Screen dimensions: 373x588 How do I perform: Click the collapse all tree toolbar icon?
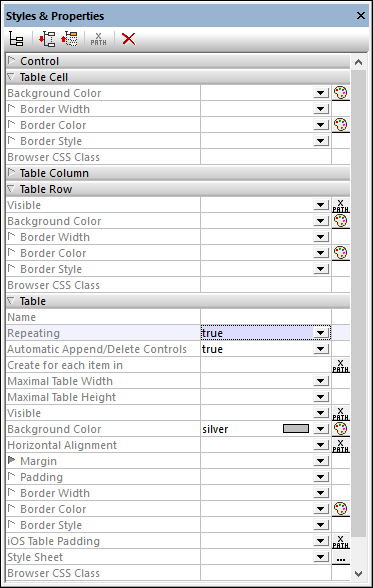(69, 39)
